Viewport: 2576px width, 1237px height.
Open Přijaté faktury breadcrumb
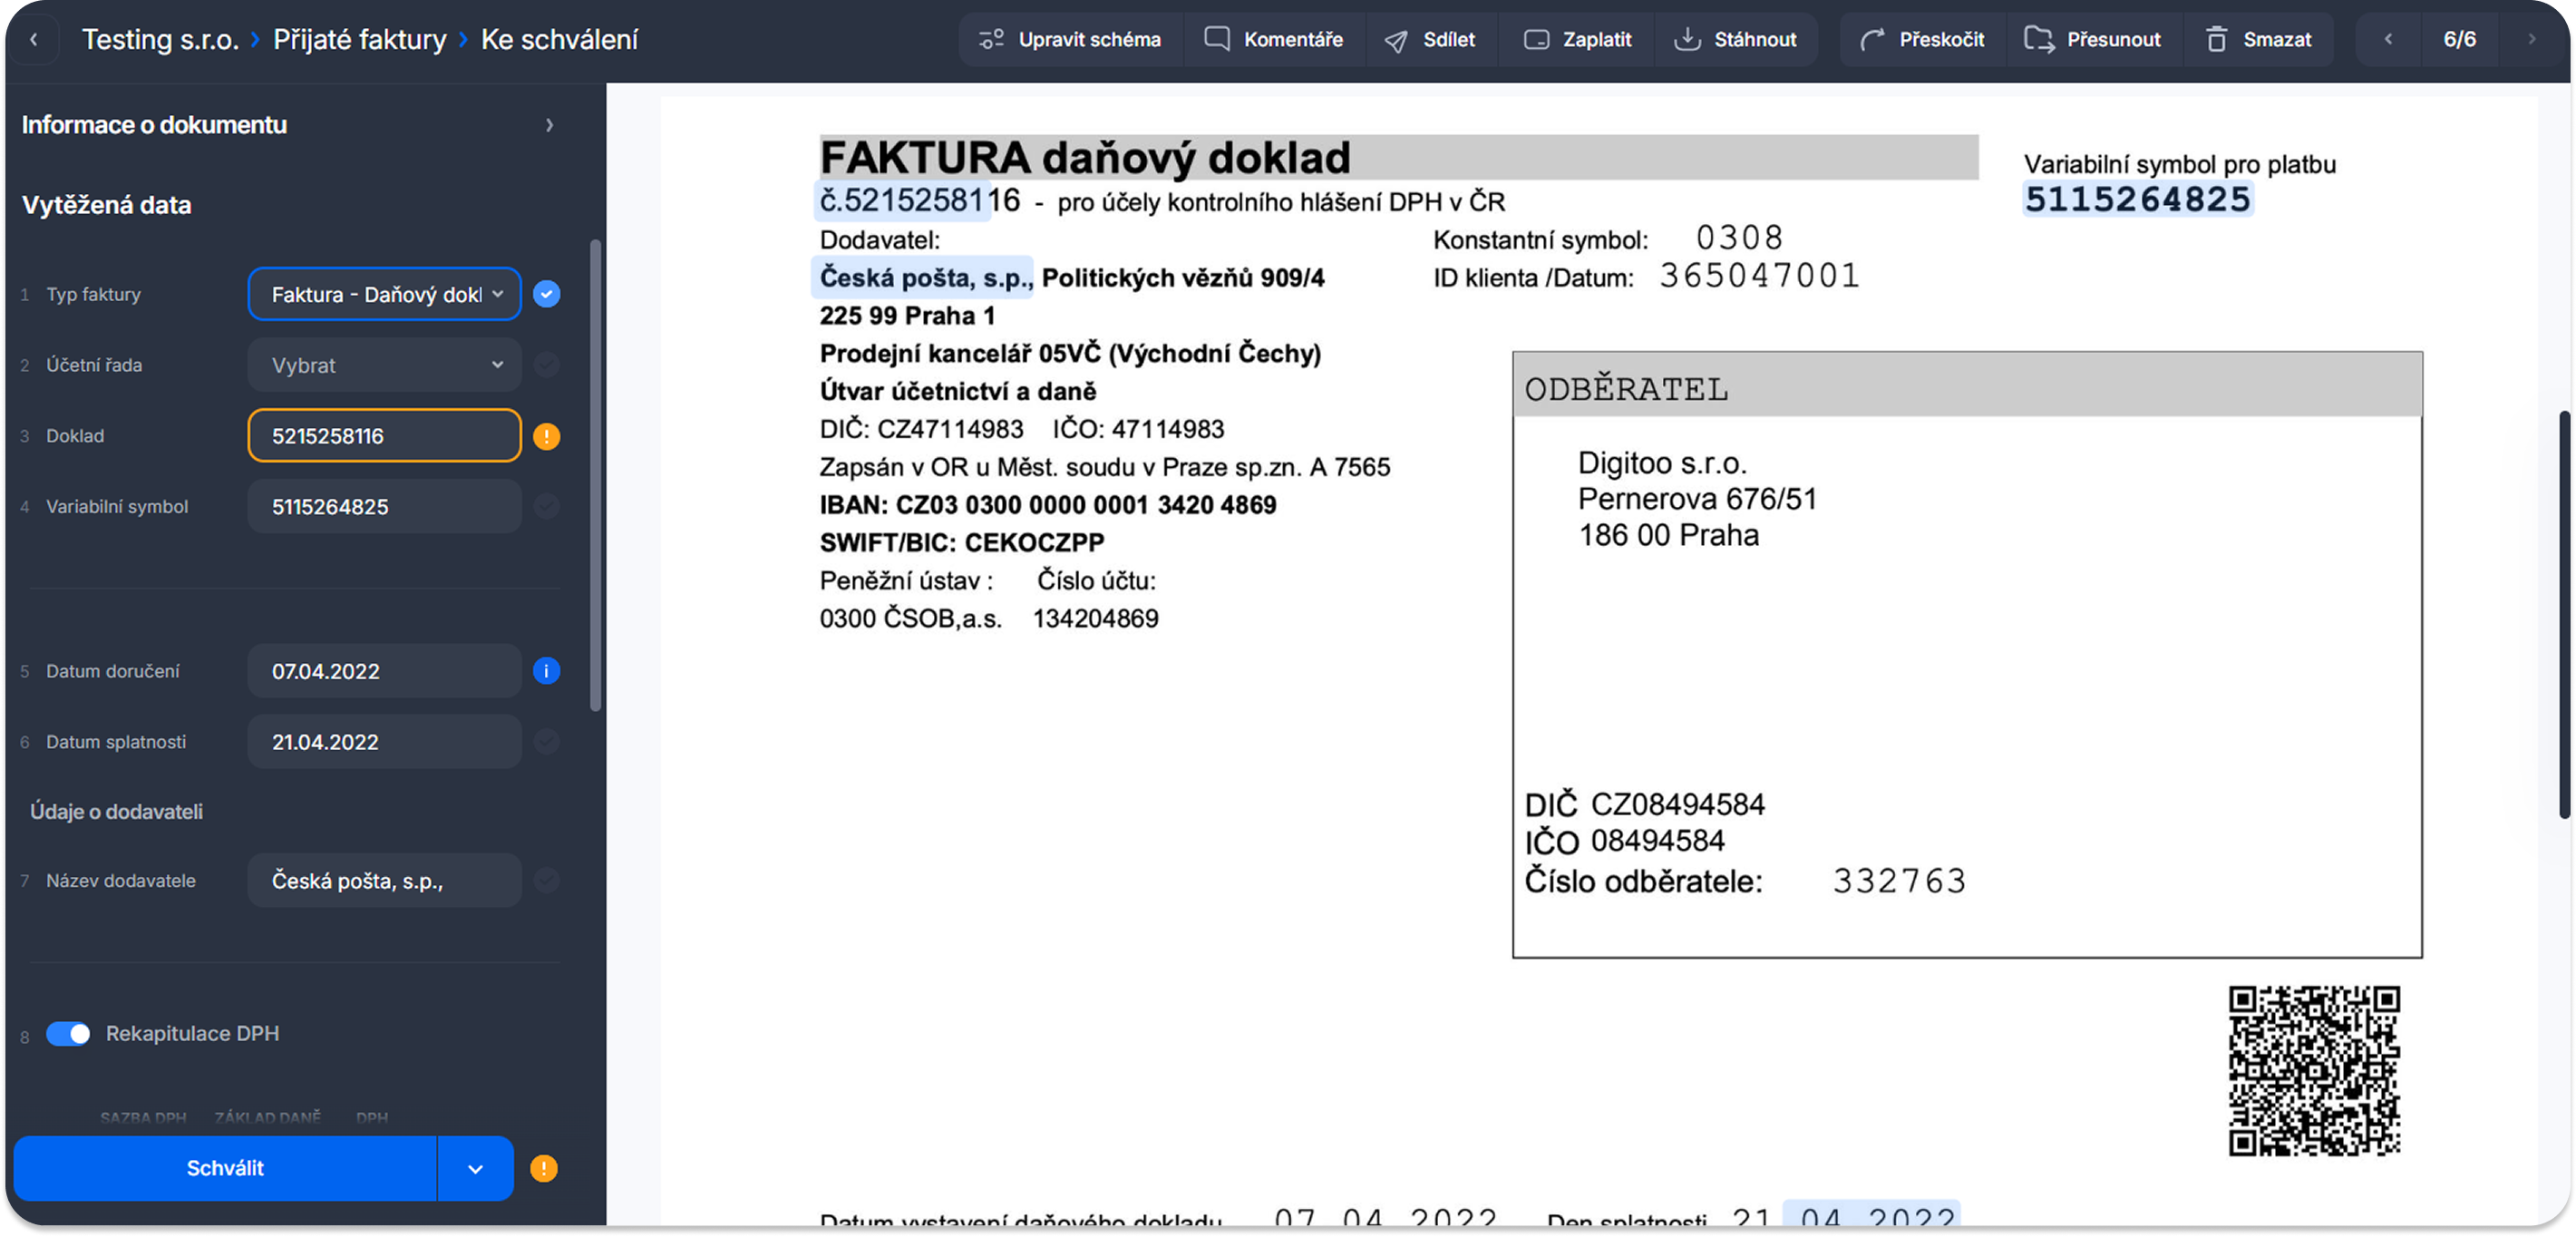pyautogui.click(x=360, y=39)
